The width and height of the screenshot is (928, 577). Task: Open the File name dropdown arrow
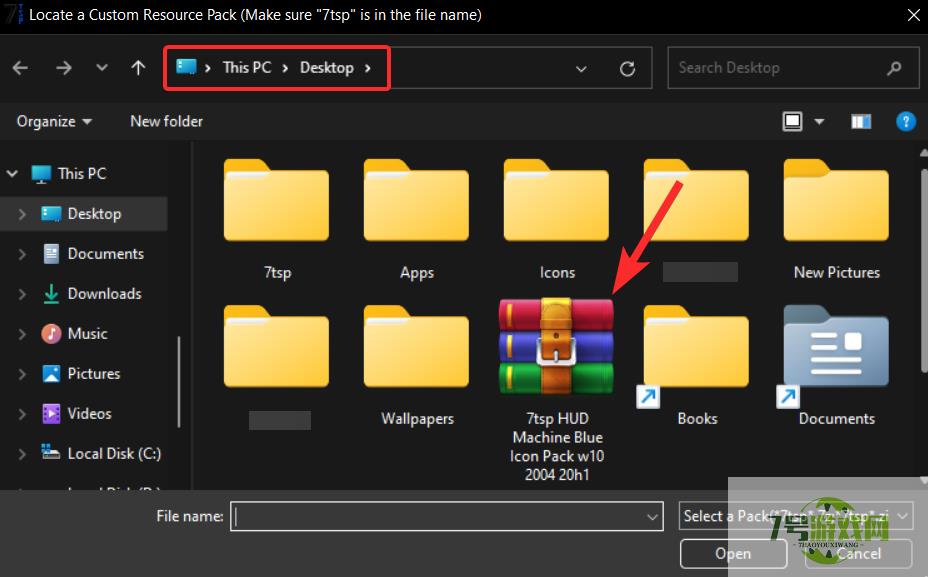(x=652, y=517)
